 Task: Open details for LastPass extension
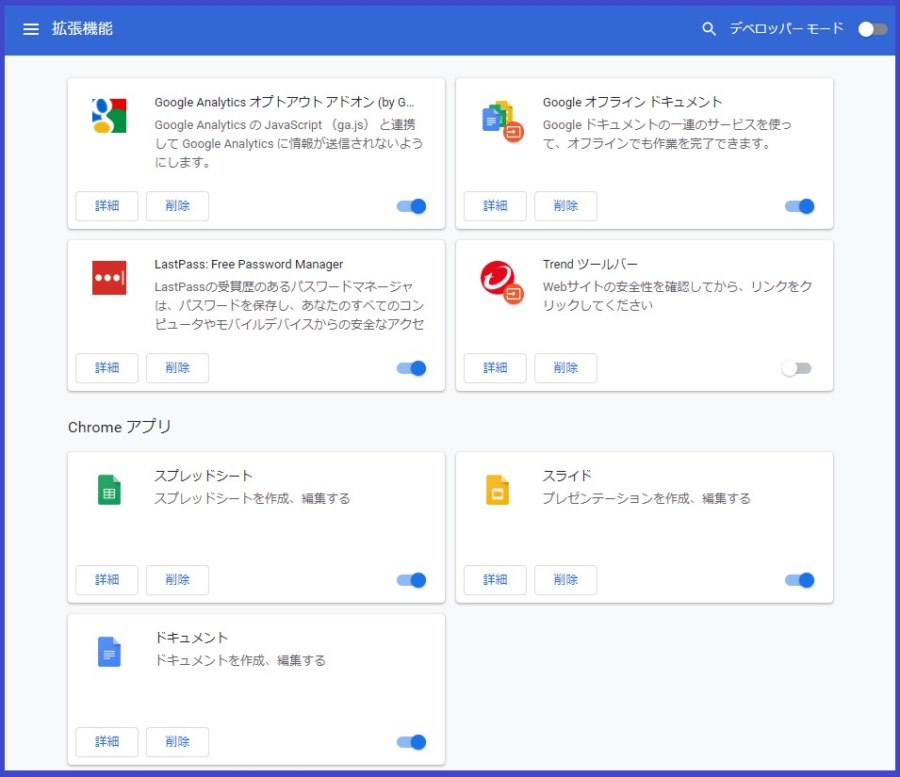pos(107,368)
